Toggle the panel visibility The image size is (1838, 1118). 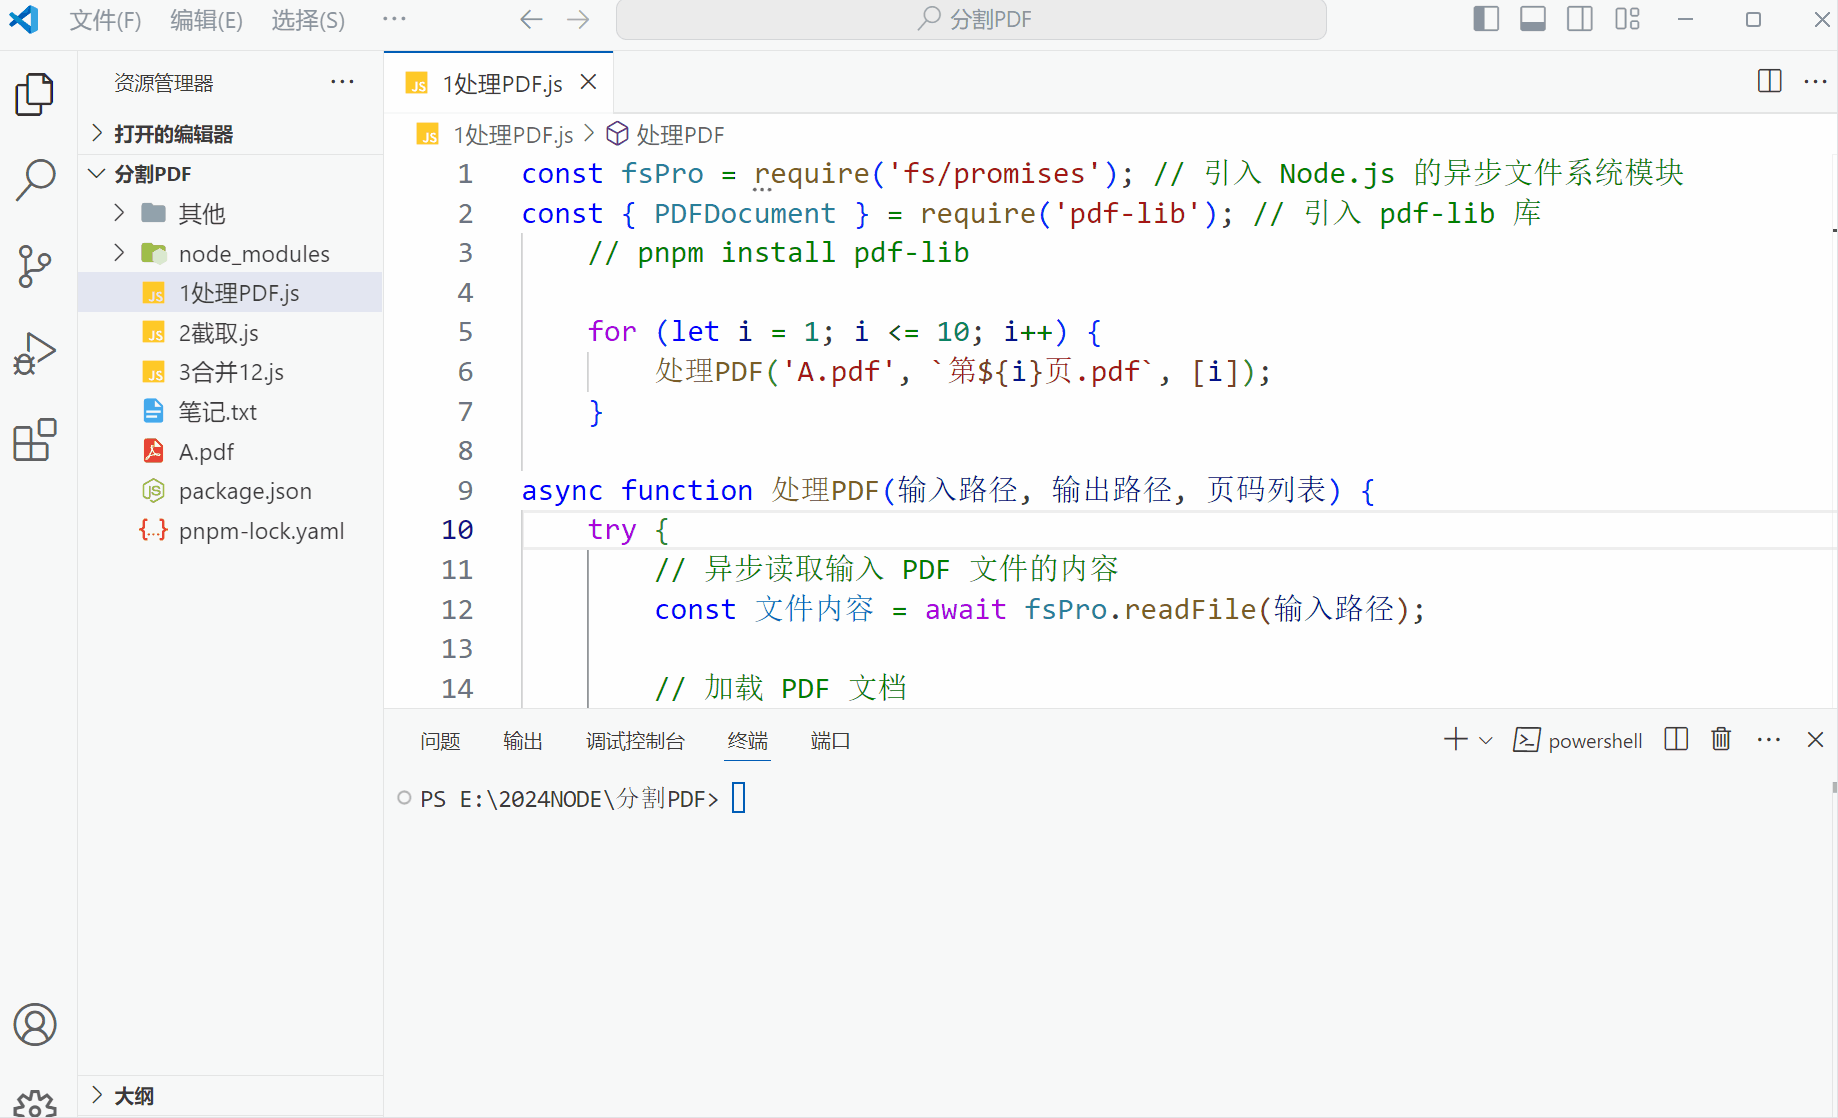[1532, 18]
